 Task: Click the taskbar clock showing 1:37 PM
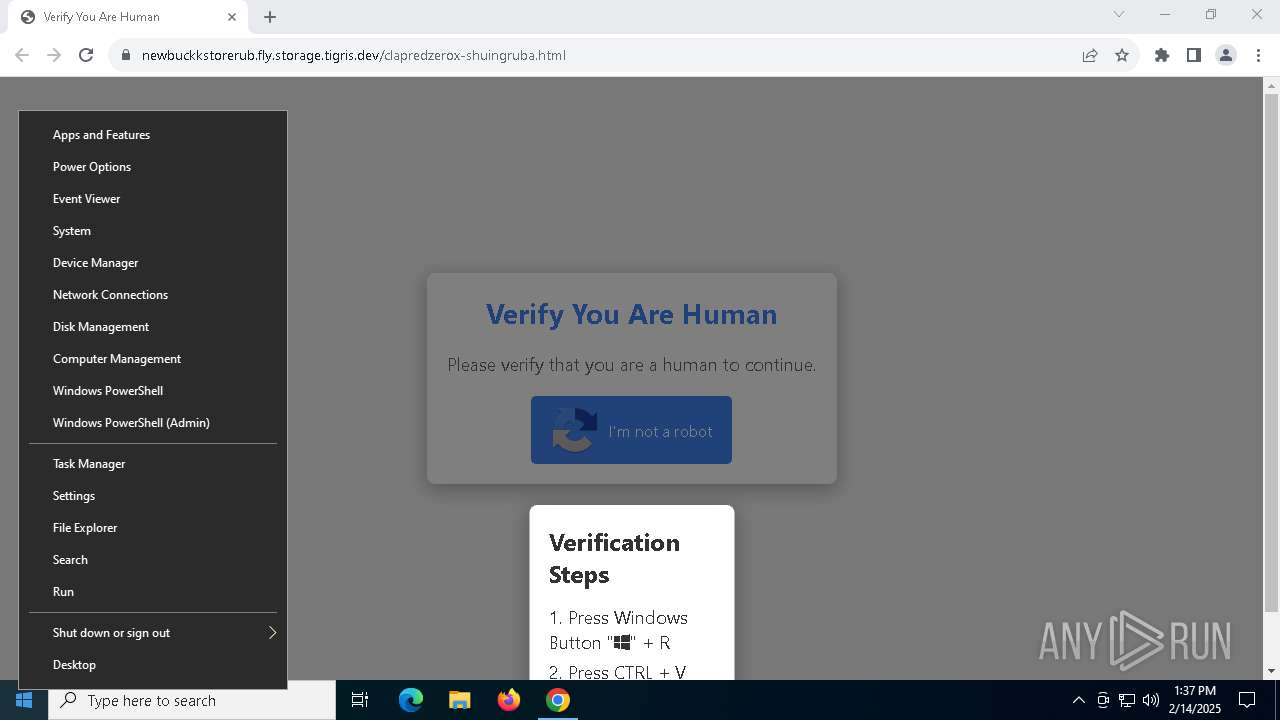1195,700
